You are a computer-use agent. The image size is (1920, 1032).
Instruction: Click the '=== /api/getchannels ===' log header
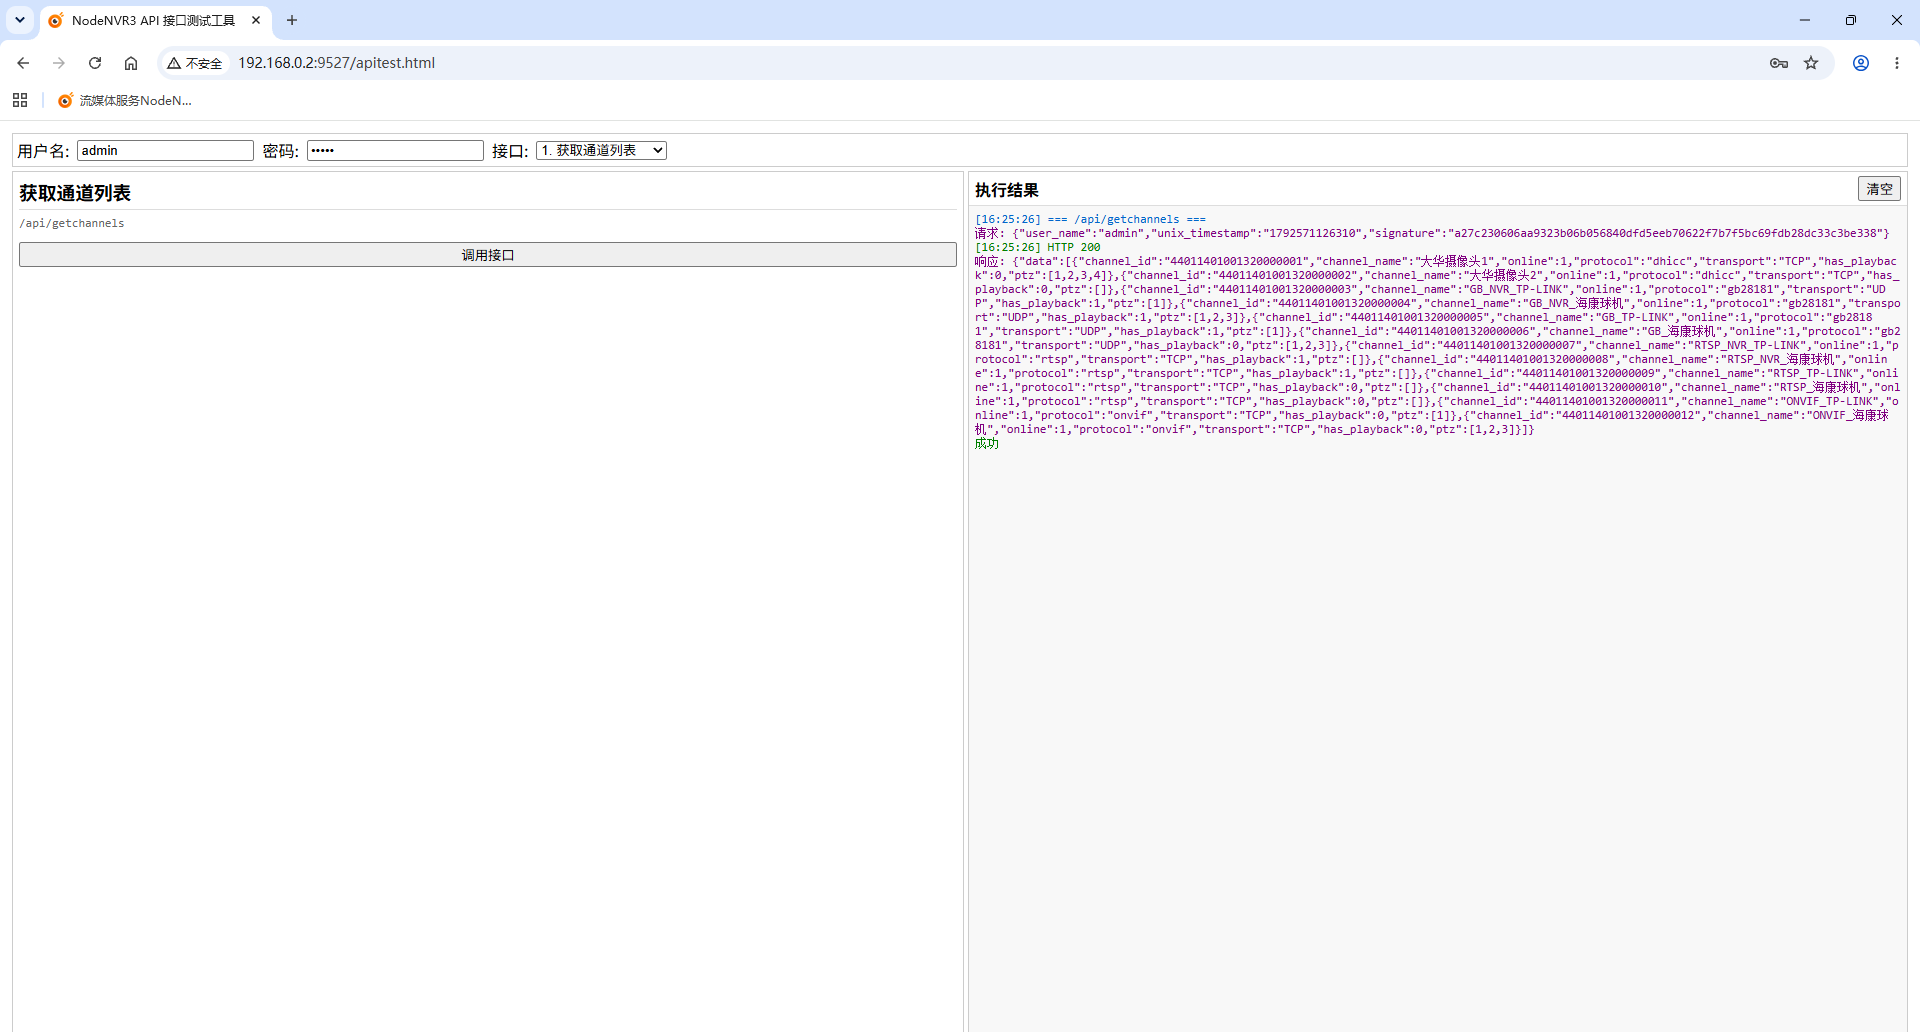[x=1127, y=219]
